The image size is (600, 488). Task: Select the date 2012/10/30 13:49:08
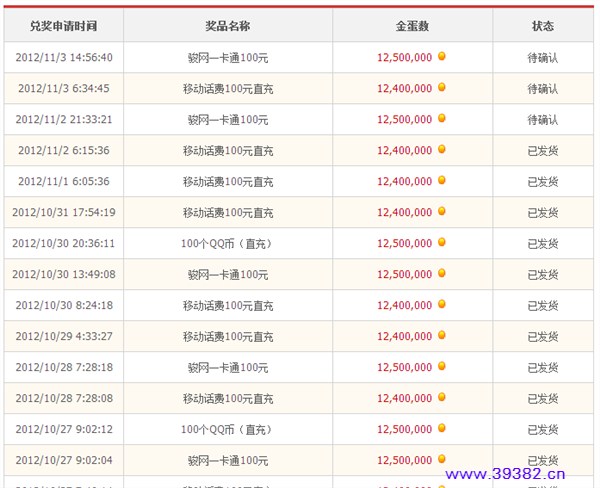click(64, 274)
